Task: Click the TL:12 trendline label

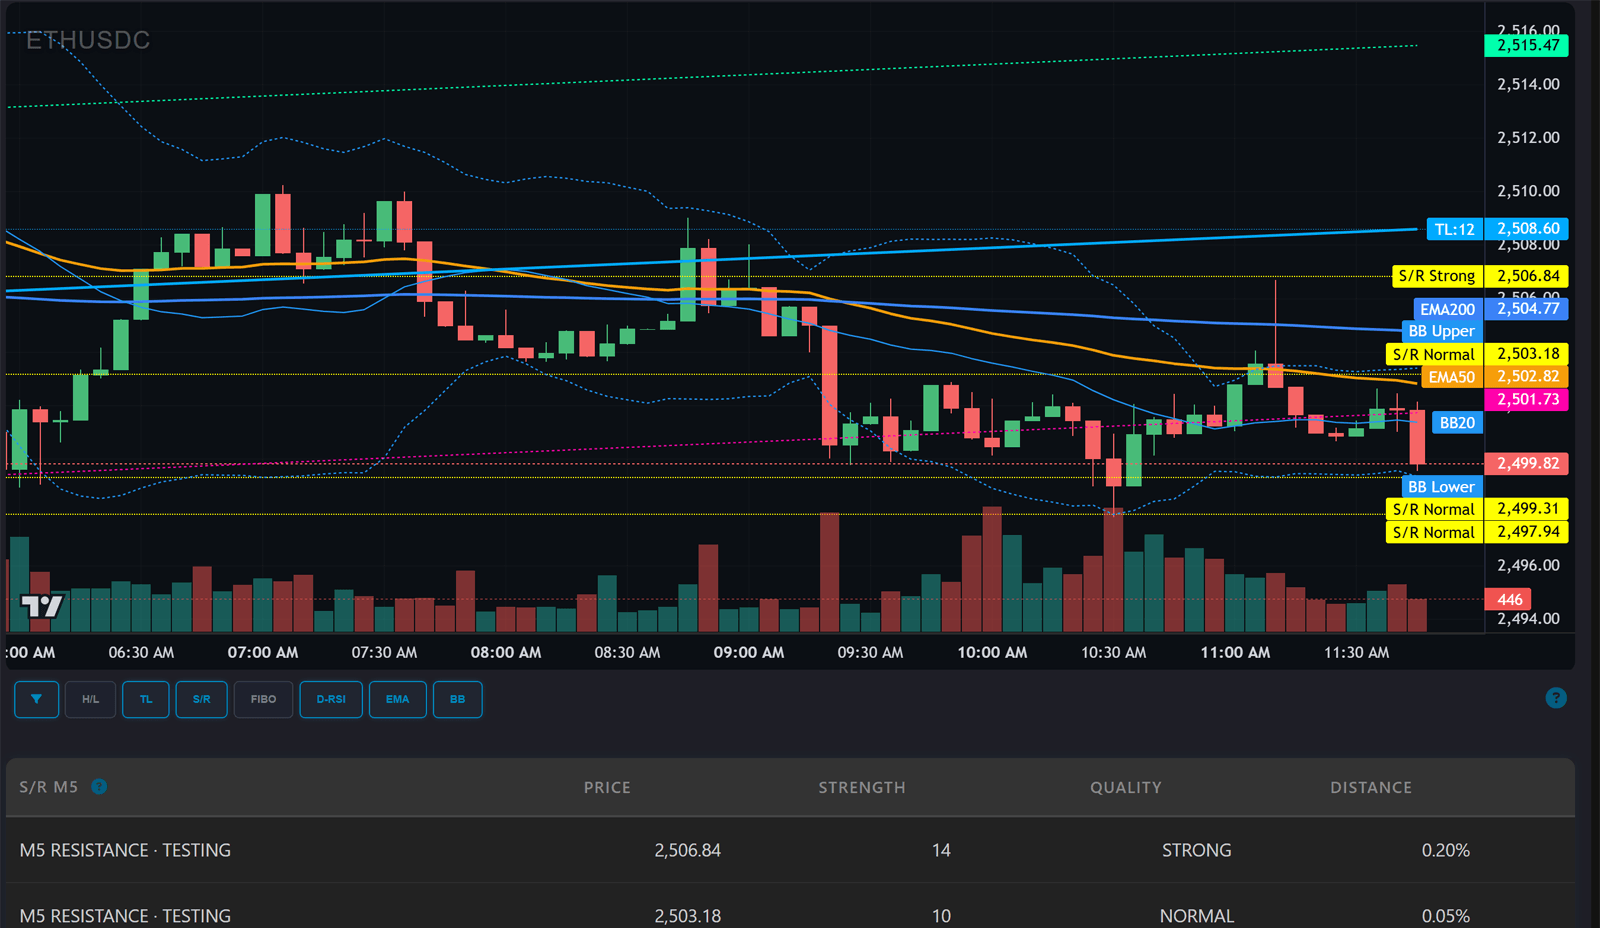Action: (x=1454, y=229)
